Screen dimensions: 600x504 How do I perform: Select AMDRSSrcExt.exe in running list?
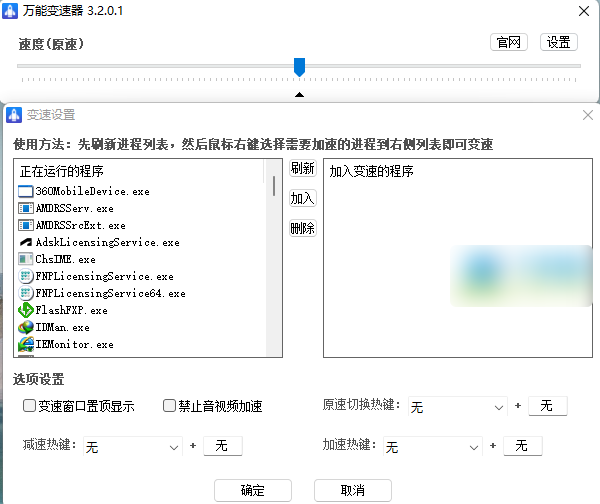[x=80, y=225]
